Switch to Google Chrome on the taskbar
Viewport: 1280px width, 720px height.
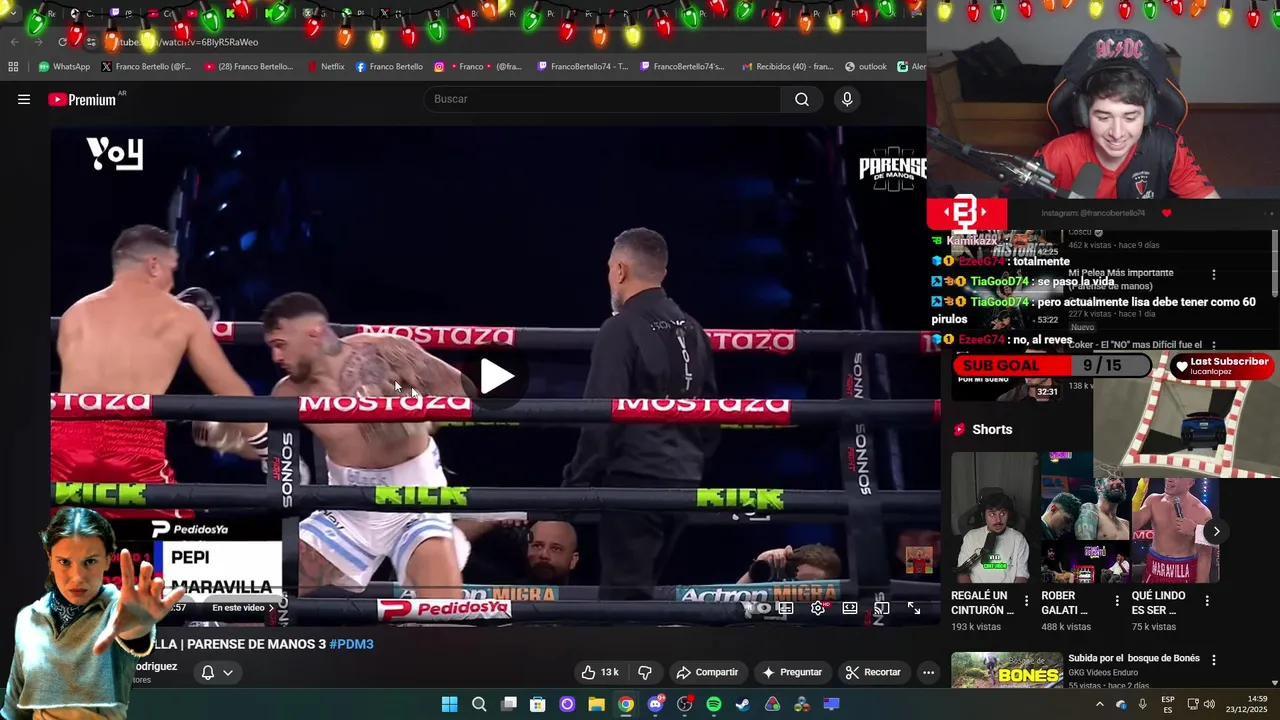pos(626,704)
